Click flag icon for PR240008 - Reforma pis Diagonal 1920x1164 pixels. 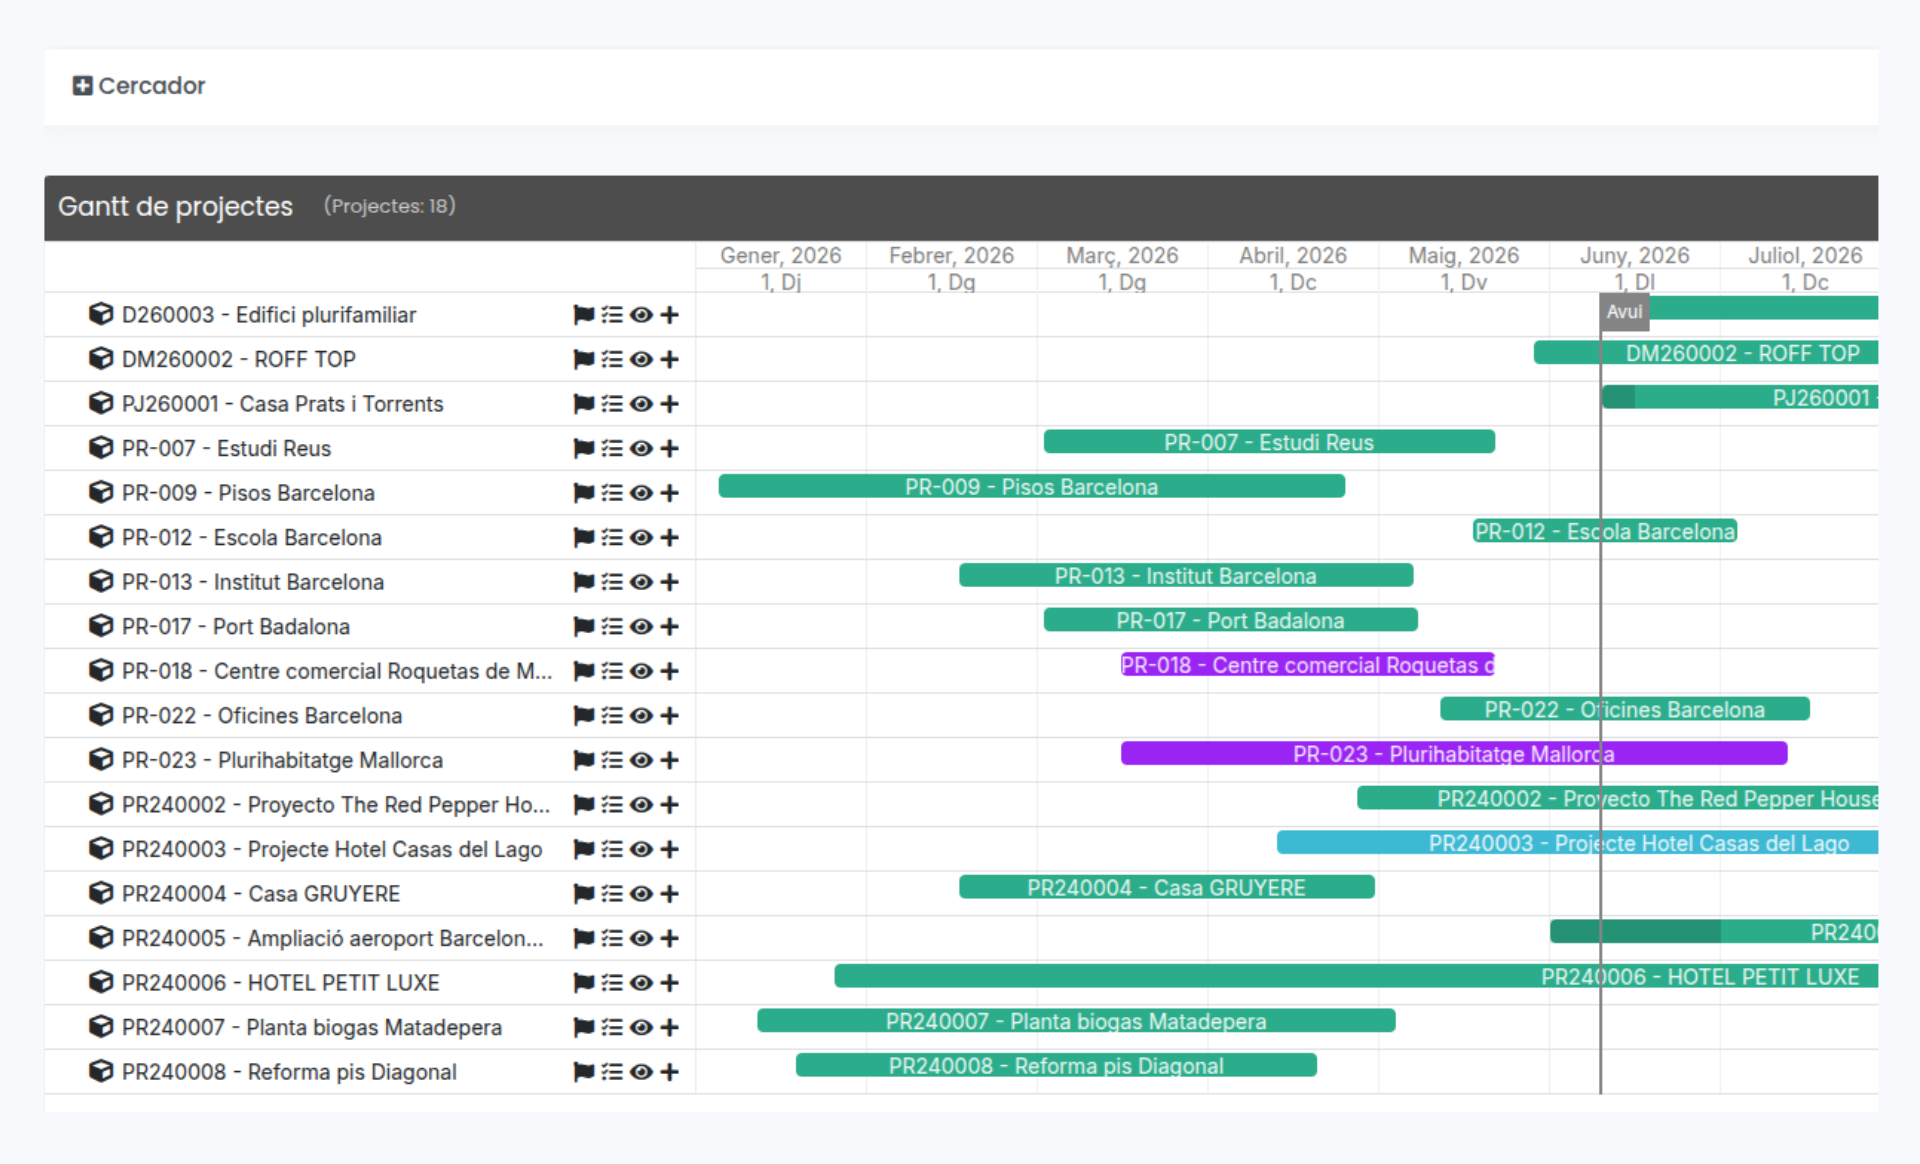pyautogui.click(x=584, y=1072)
